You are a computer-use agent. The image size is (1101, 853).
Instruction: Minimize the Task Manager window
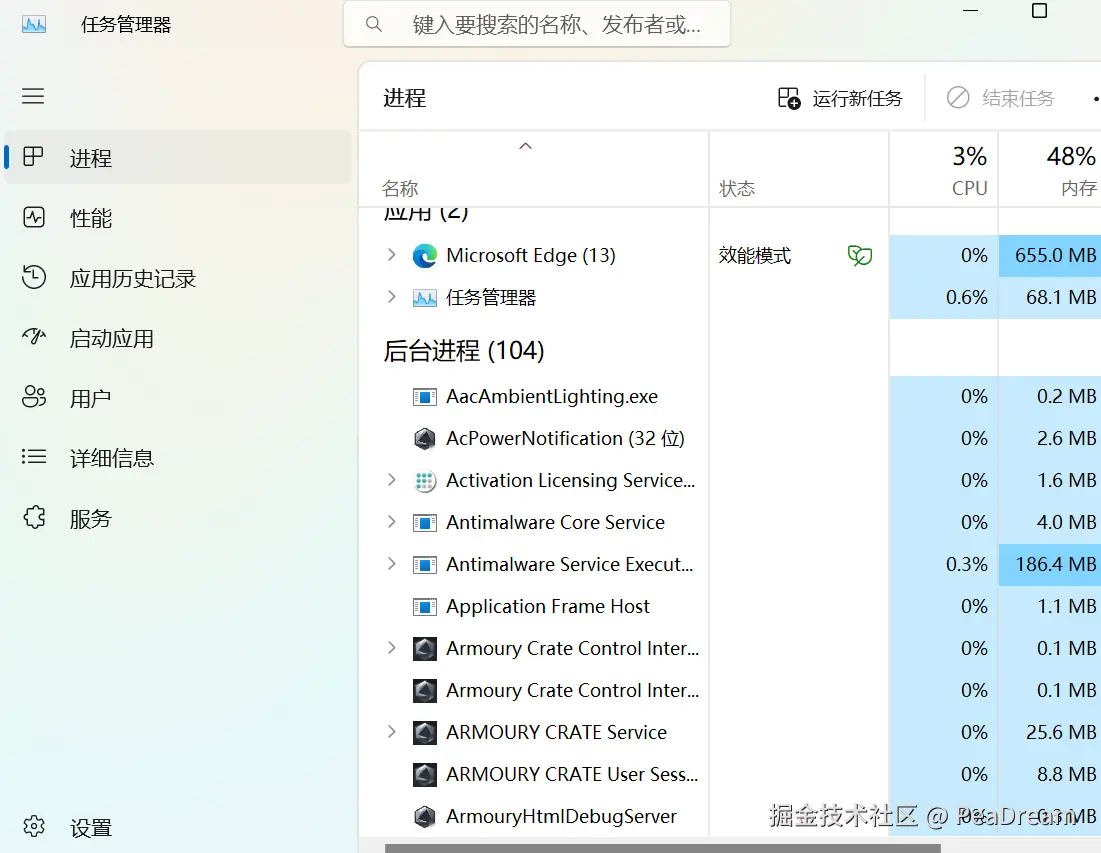point(970,11)
